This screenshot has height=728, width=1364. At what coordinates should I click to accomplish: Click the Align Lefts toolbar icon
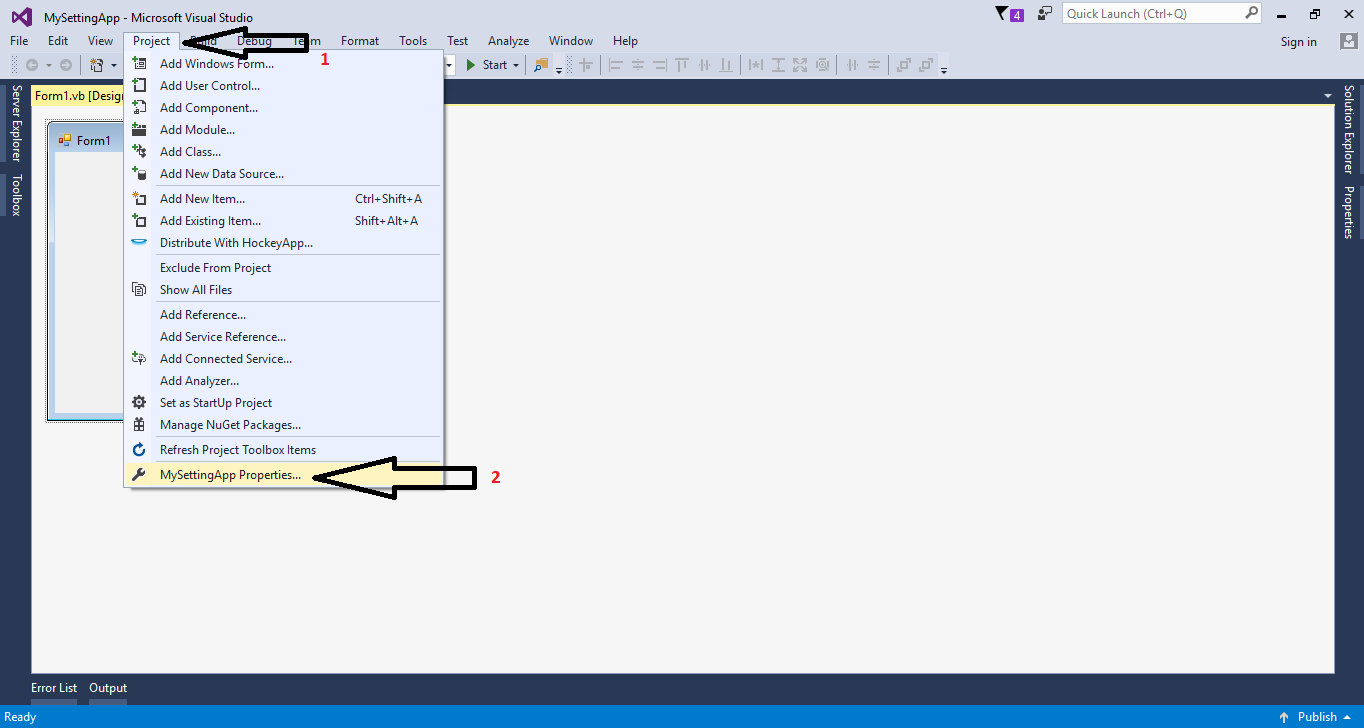click(616, 65)
